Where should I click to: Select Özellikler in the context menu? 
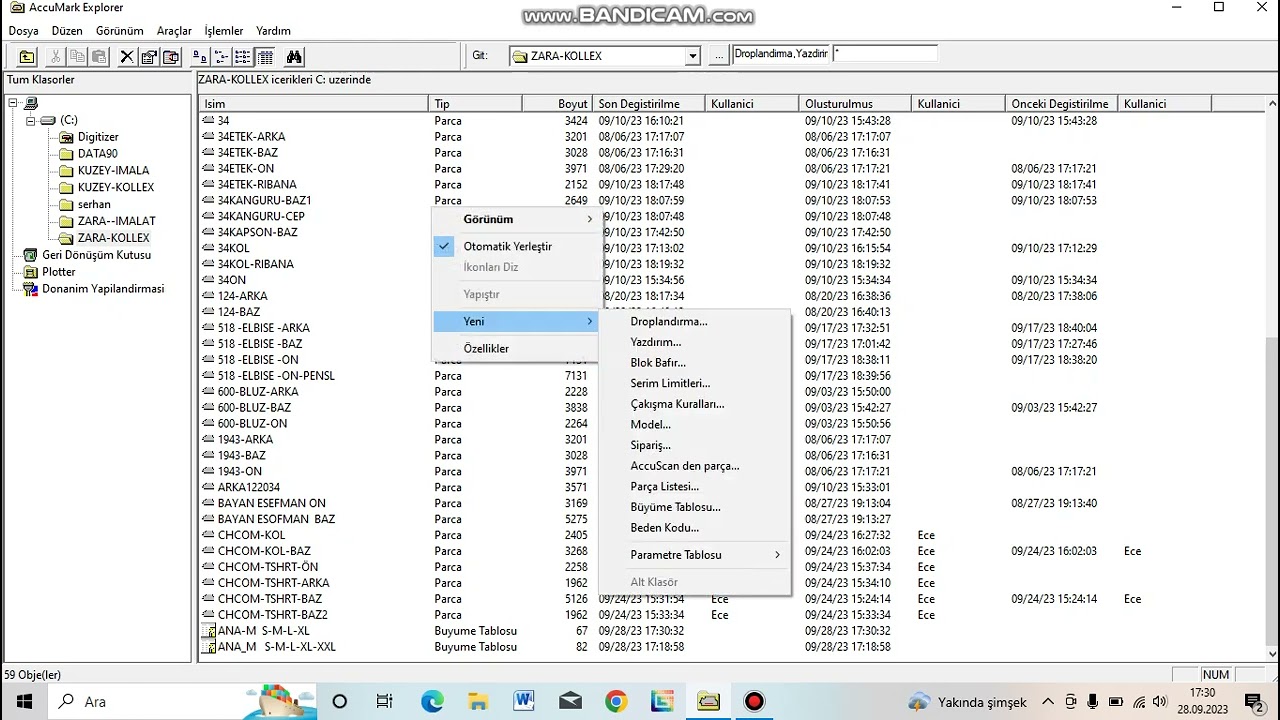click(516, 348)
